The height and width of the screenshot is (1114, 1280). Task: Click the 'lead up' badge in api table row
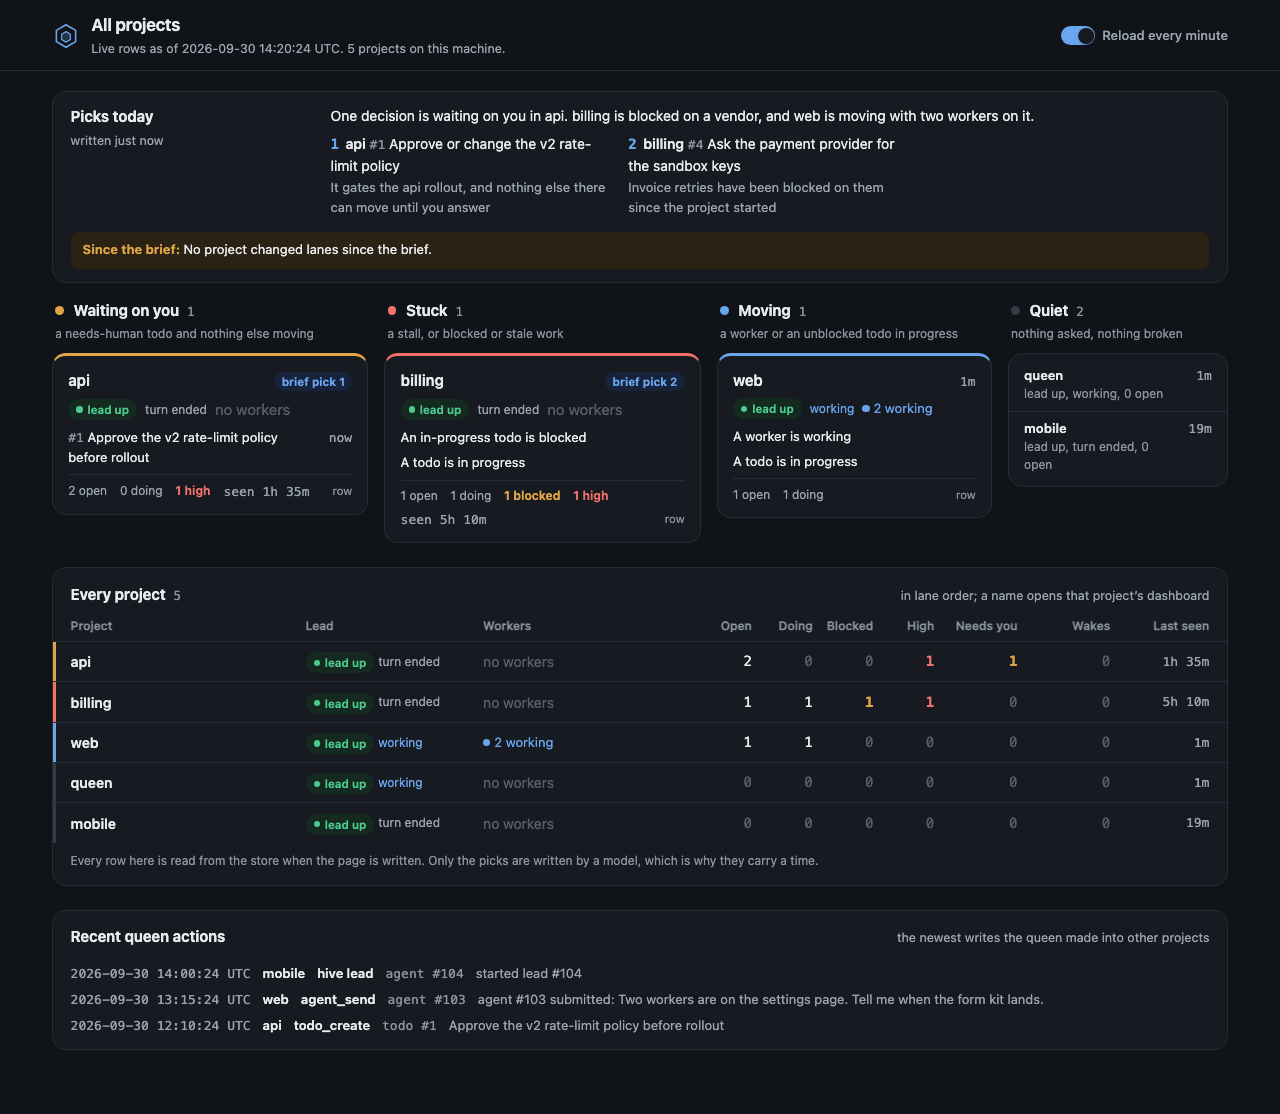(x=339, y=663)
